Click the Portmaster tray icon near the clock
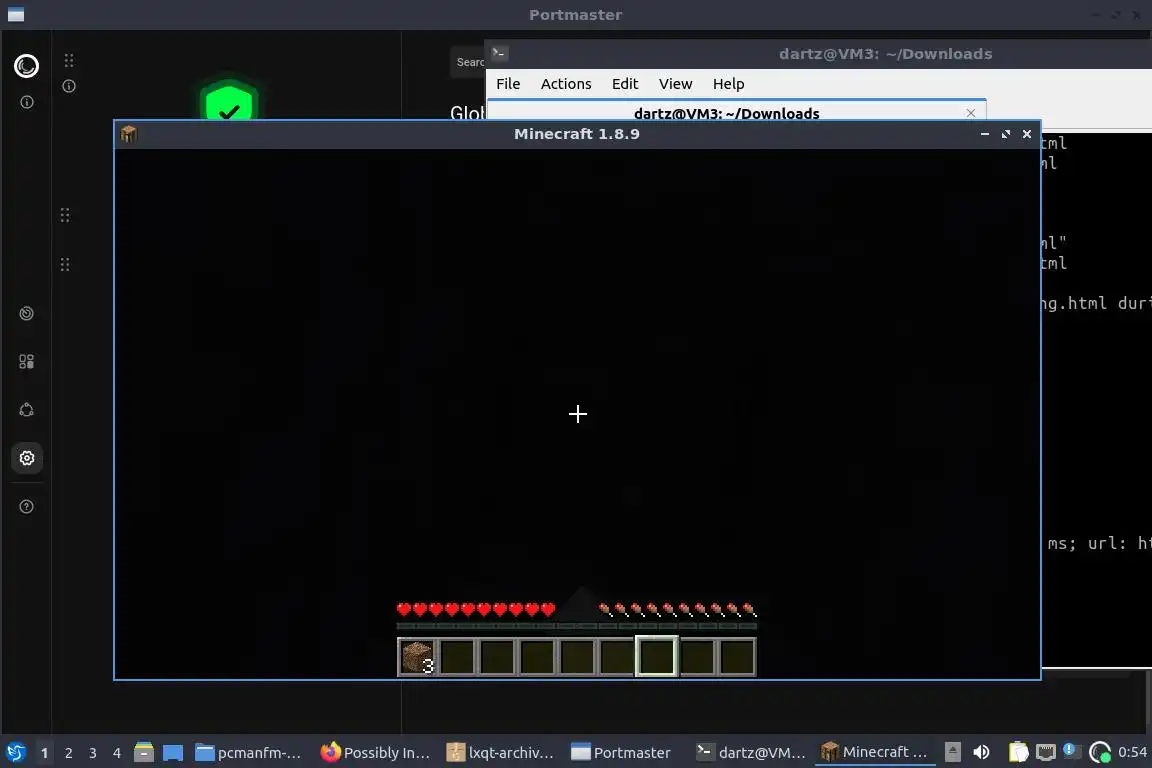Viewport: 1152px width, 768px height. [1100, 753]
